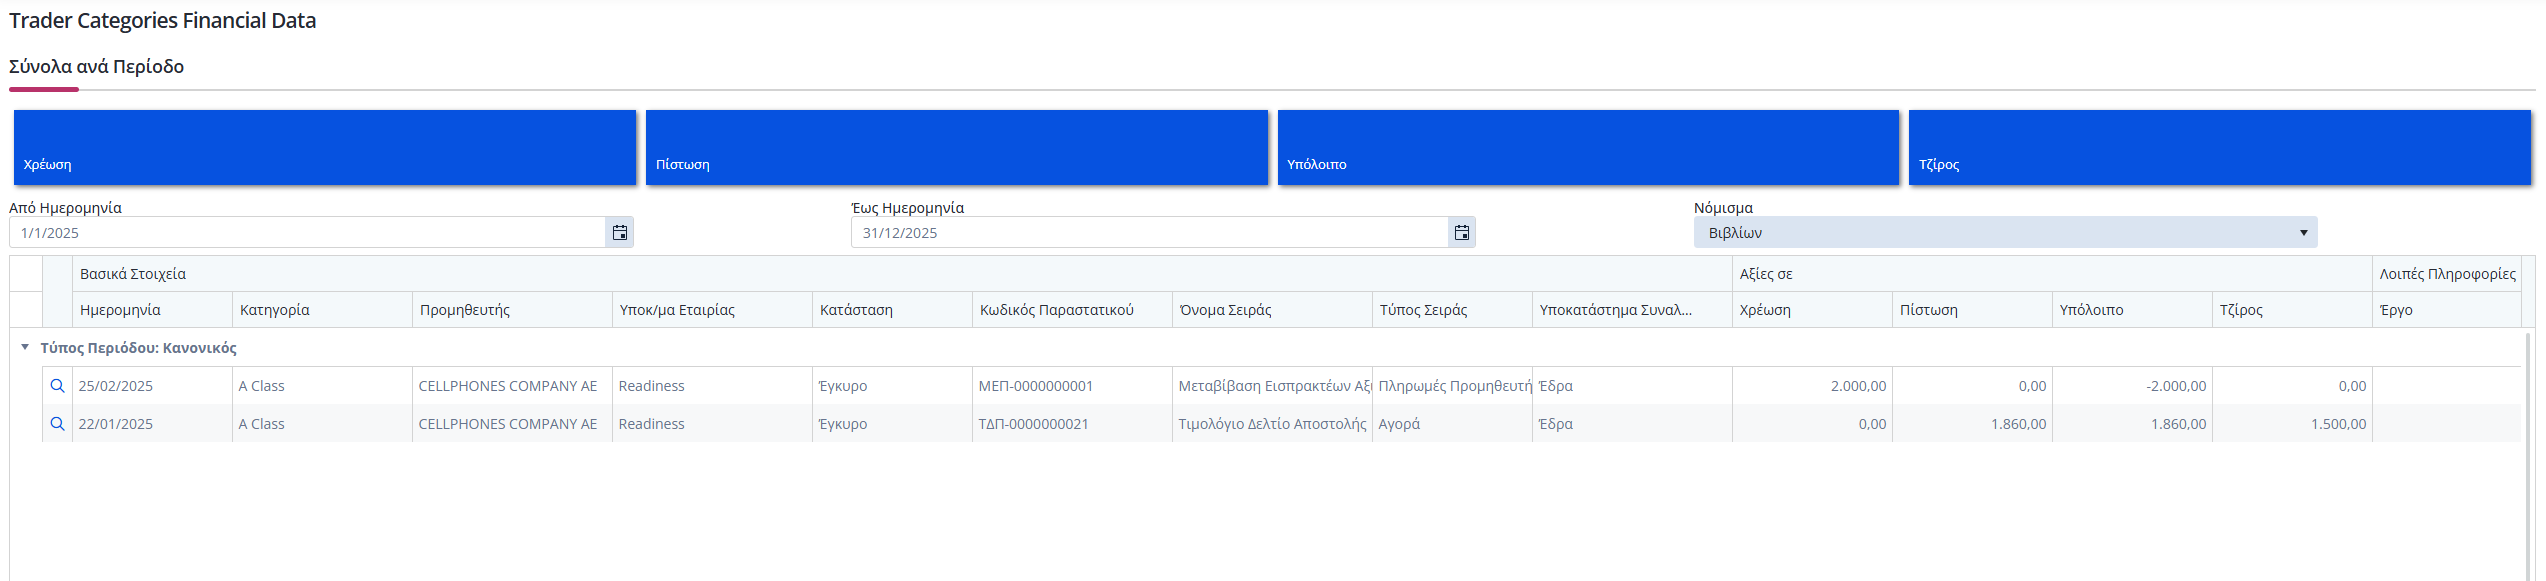Screen dimensions: 2546x581
Task: Select the Πληρωμές Προμηθευτή series type cell
Action: [1452, 386]
